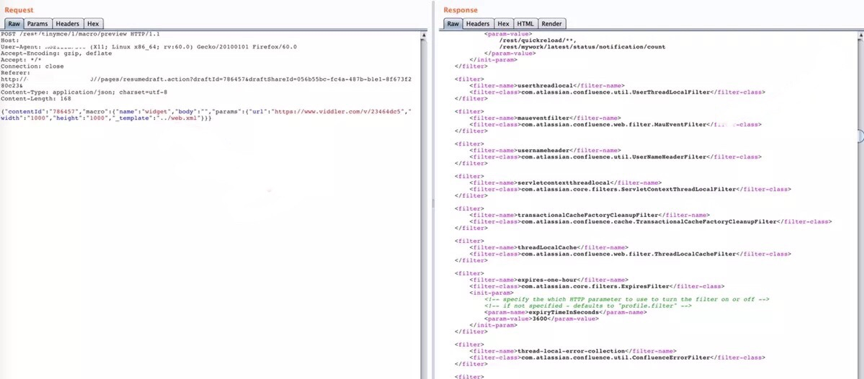Open the Response Hex tab
864x379 pixels.
503,24
